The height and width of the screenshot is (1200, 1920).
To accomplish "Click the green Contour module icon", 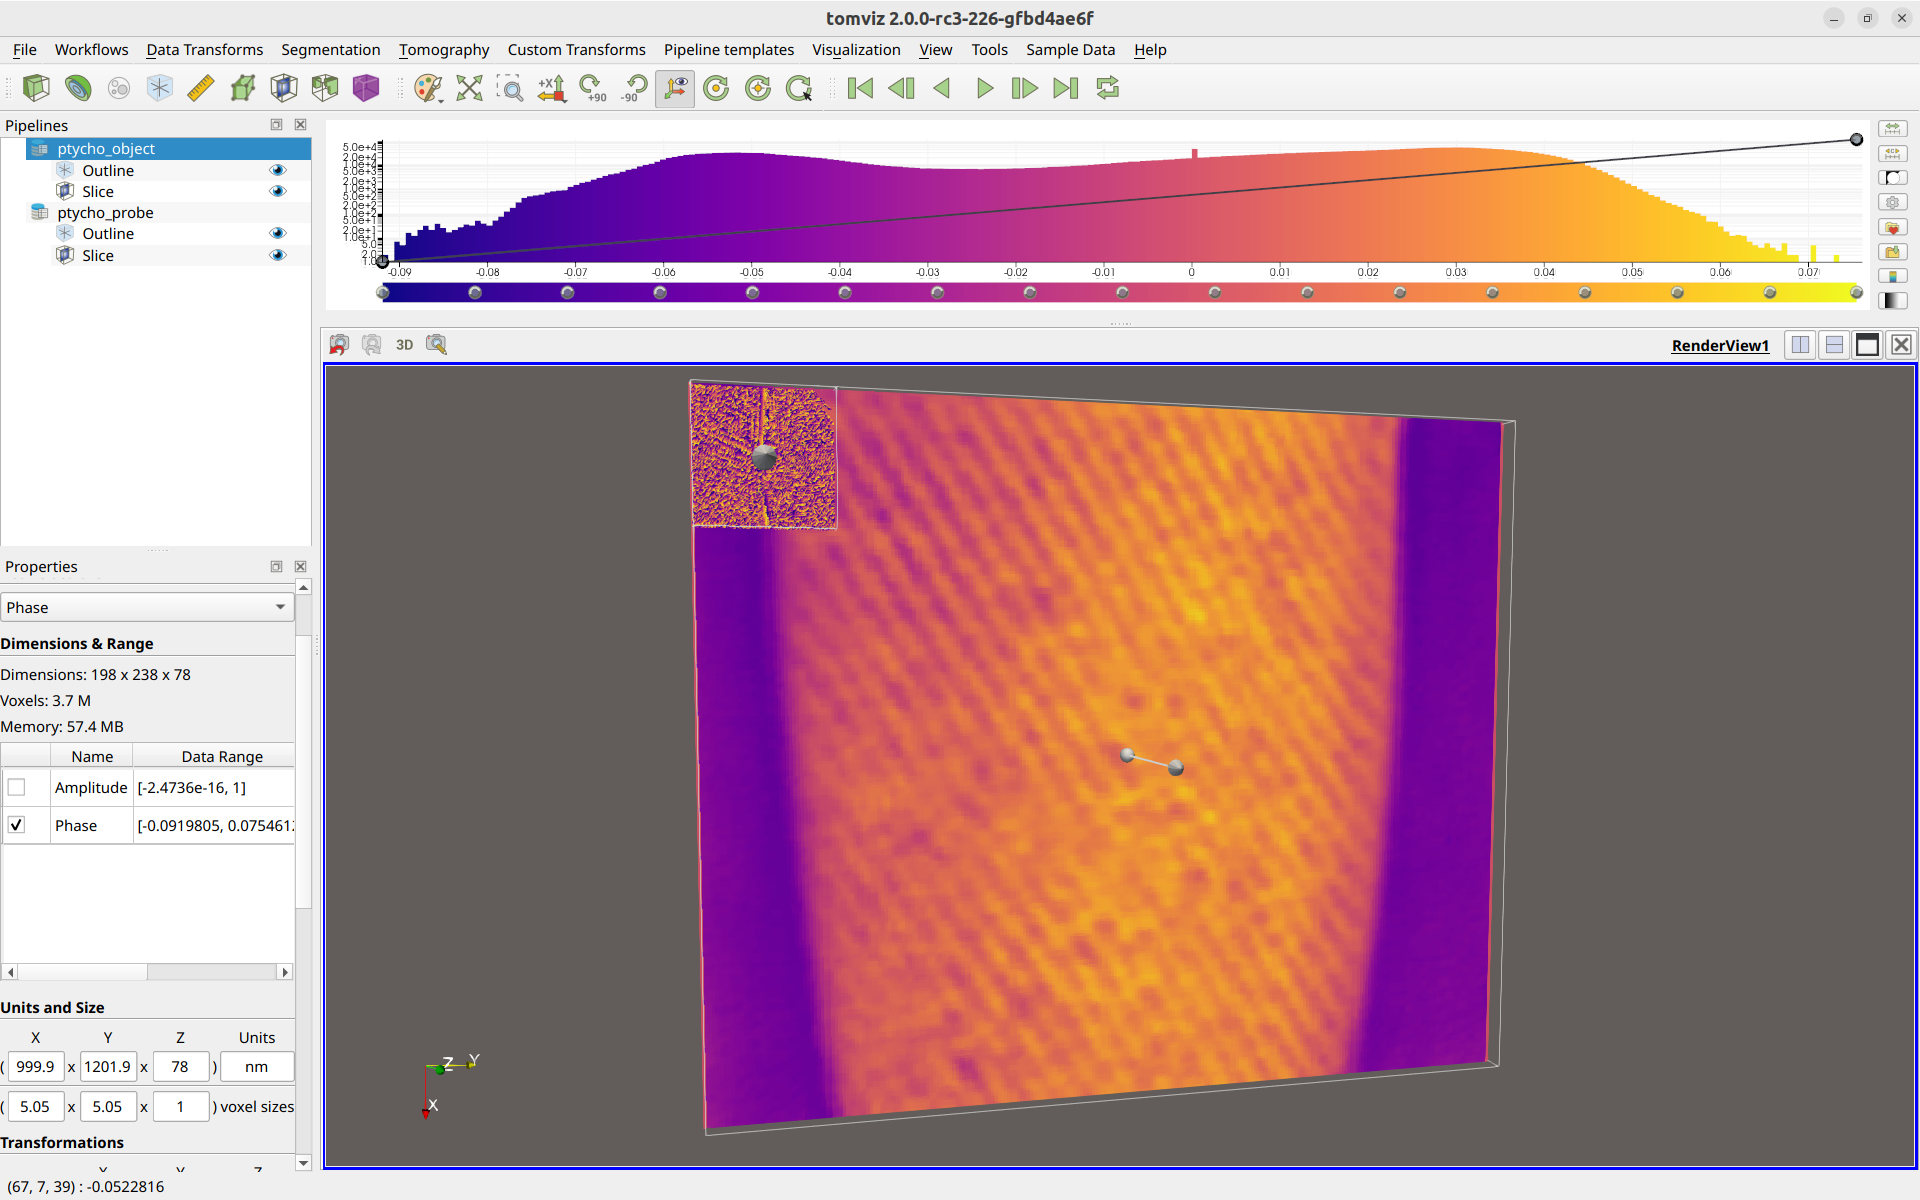I will click(x=77, y=88).
